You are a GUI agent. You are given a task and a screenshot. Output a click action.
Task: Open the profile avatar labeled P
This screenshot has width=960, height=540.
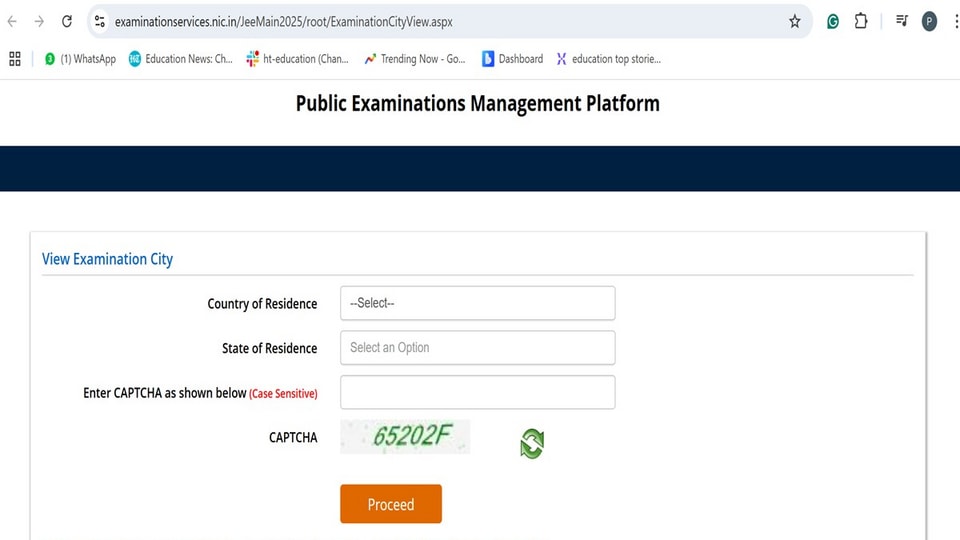click(929, 21)
